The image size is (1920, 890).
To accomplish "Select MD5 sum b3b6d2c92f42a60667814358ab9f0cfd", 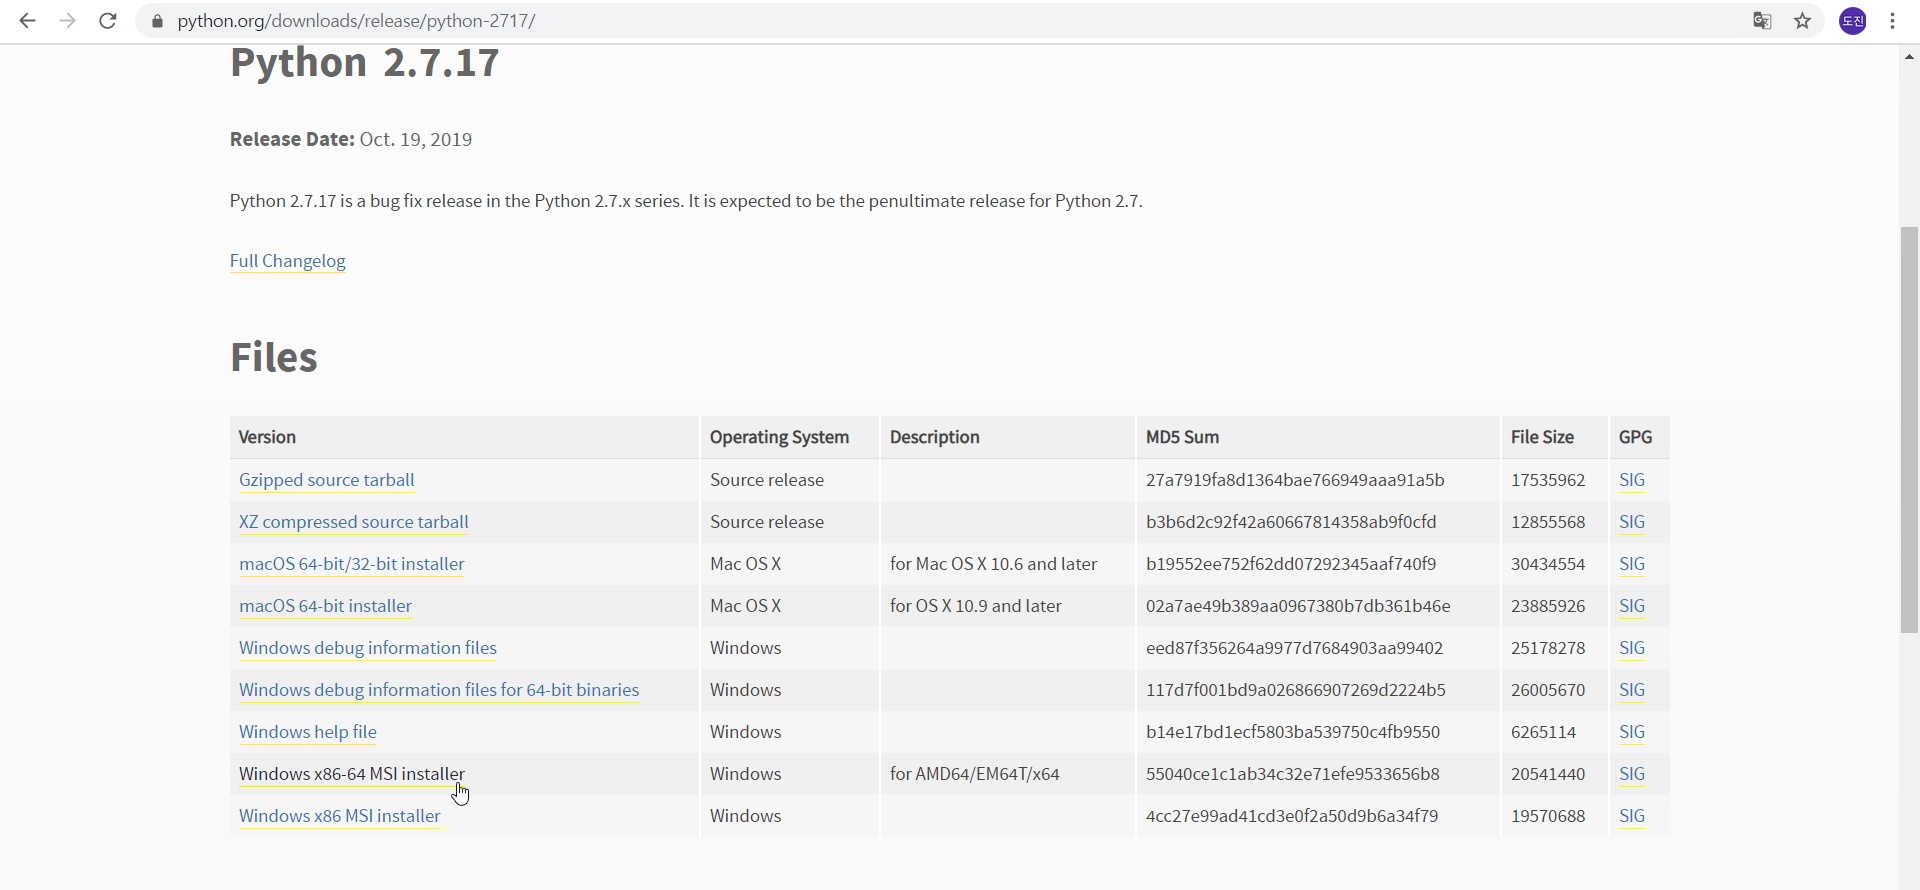I will 1291,522.
